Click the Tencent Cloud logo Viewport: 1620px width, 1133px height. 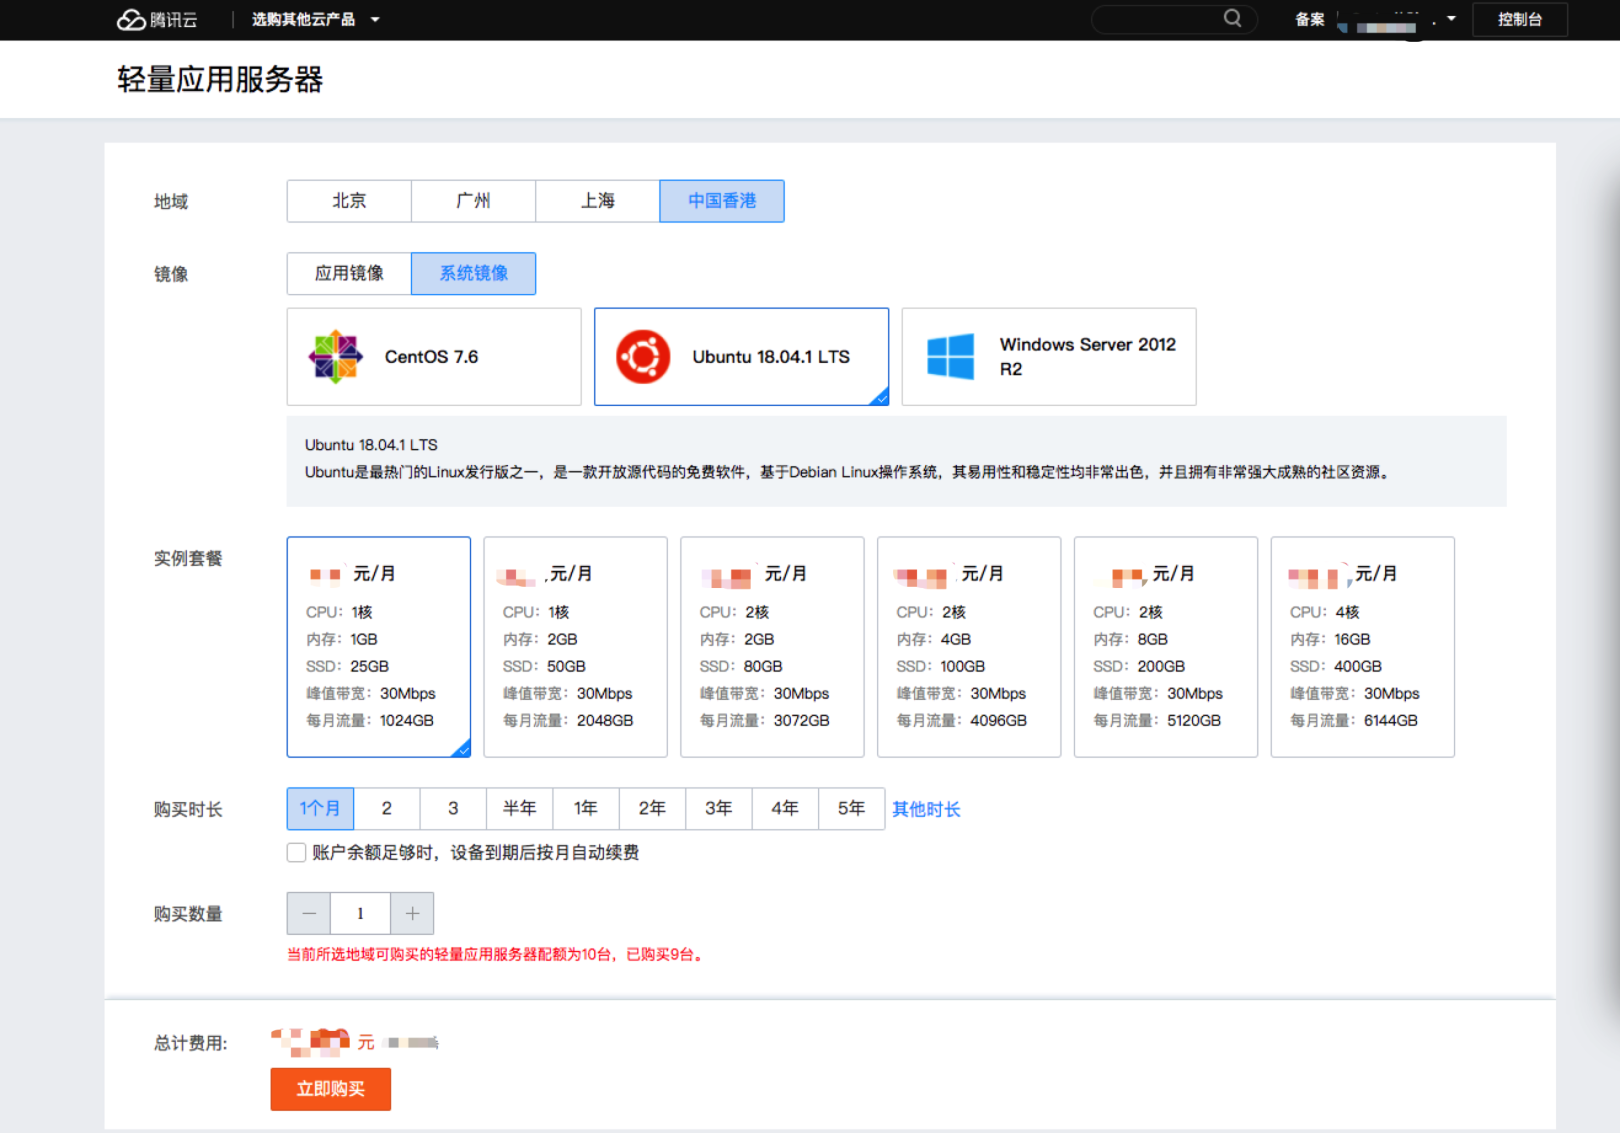(157, 19)
